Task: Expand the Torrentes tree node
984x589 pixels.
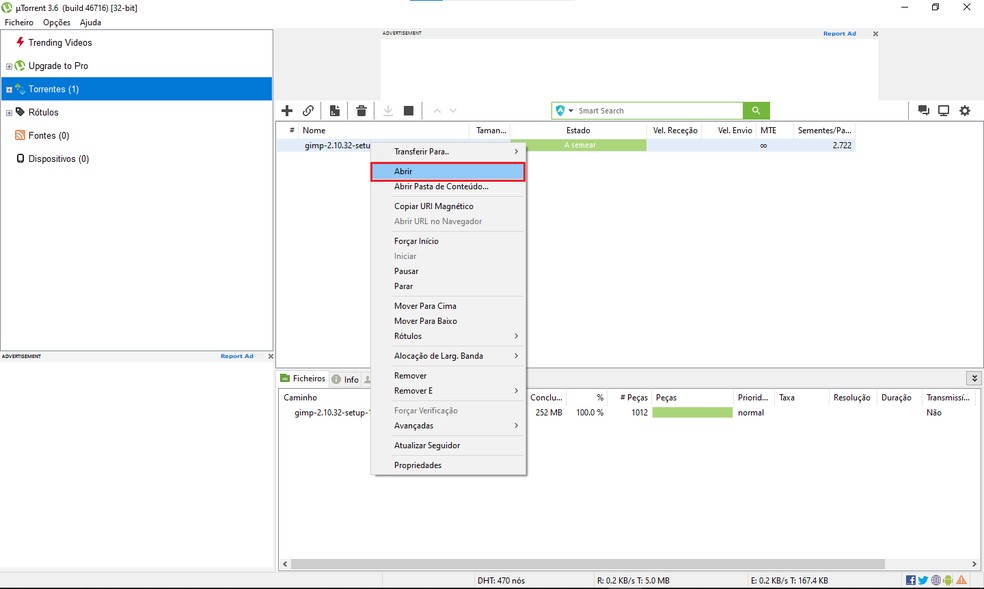Action: [9, 90]
